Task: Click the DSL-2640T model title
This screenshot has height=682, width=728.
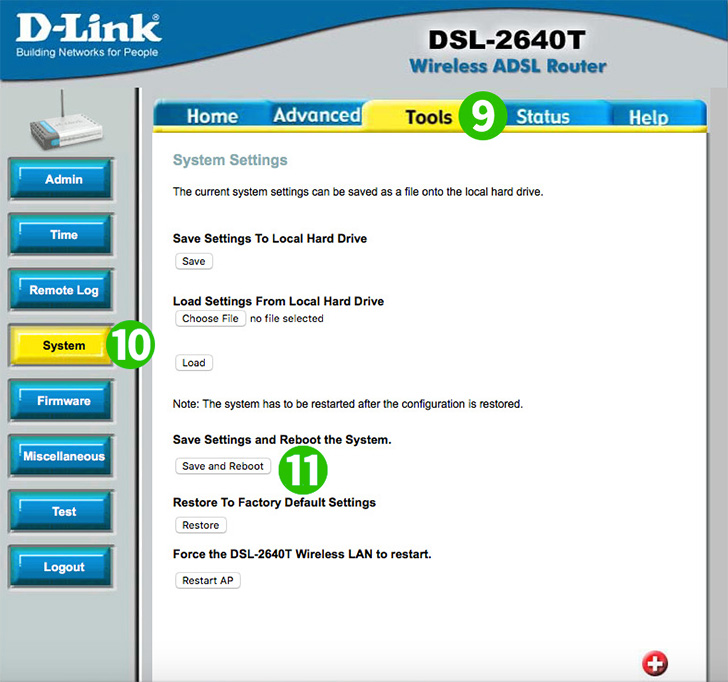Action: 507,40
